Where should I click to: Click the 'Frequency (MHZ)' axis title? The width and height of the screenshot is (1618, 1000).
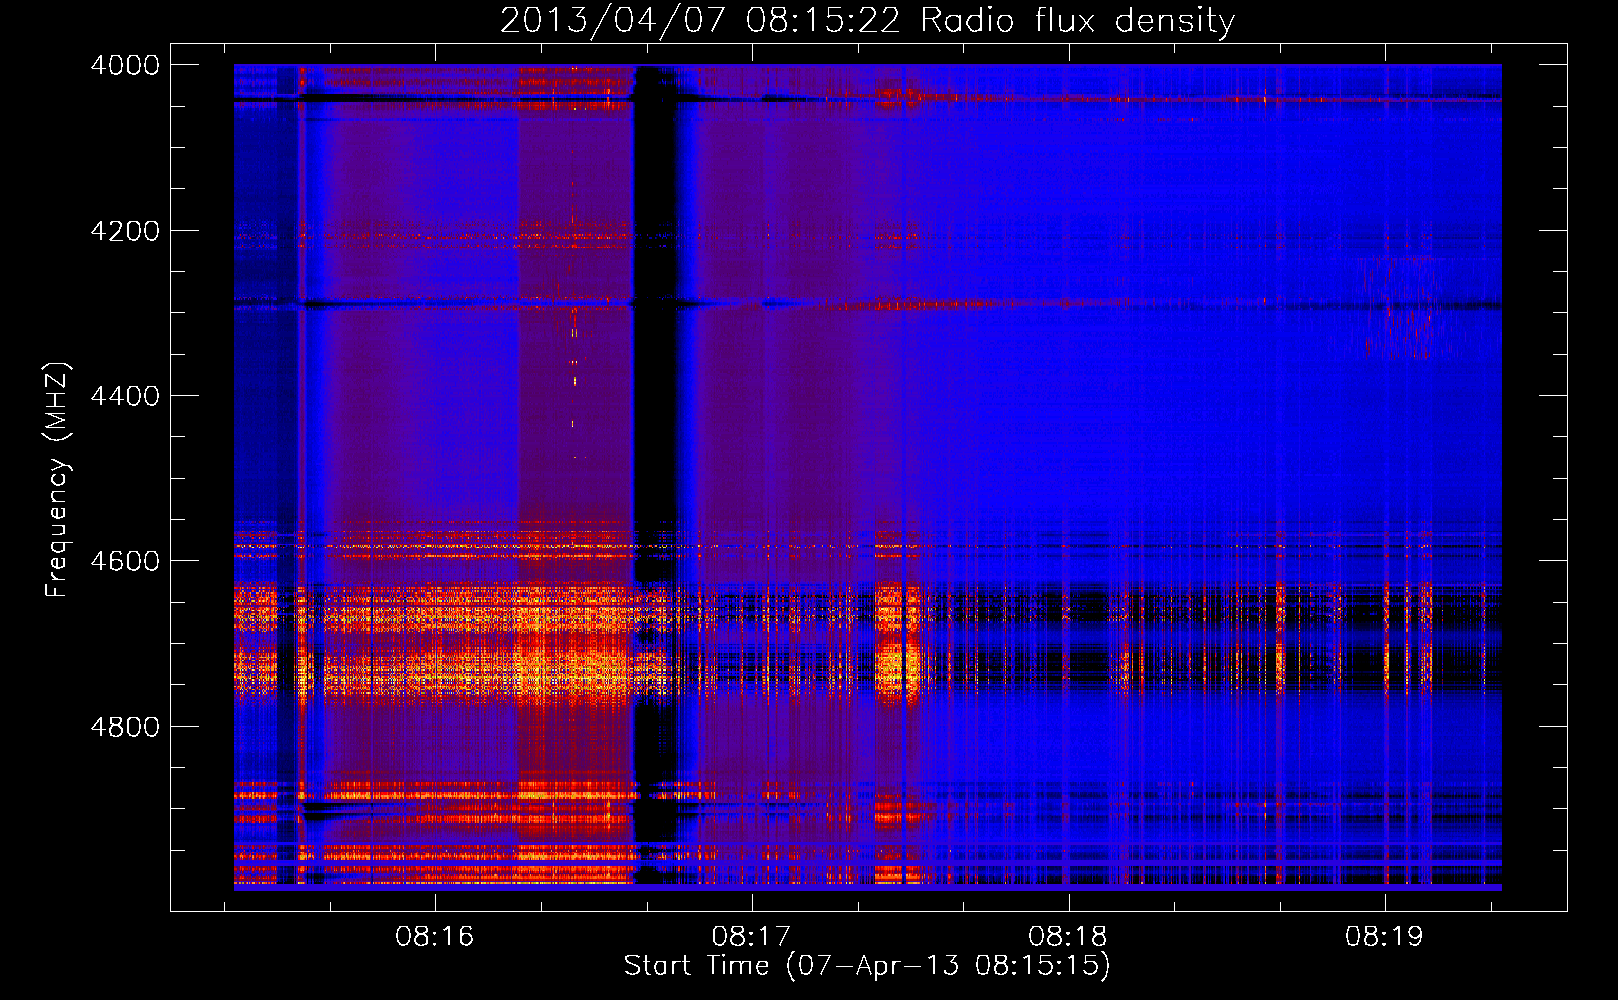(x=57, y=480)
